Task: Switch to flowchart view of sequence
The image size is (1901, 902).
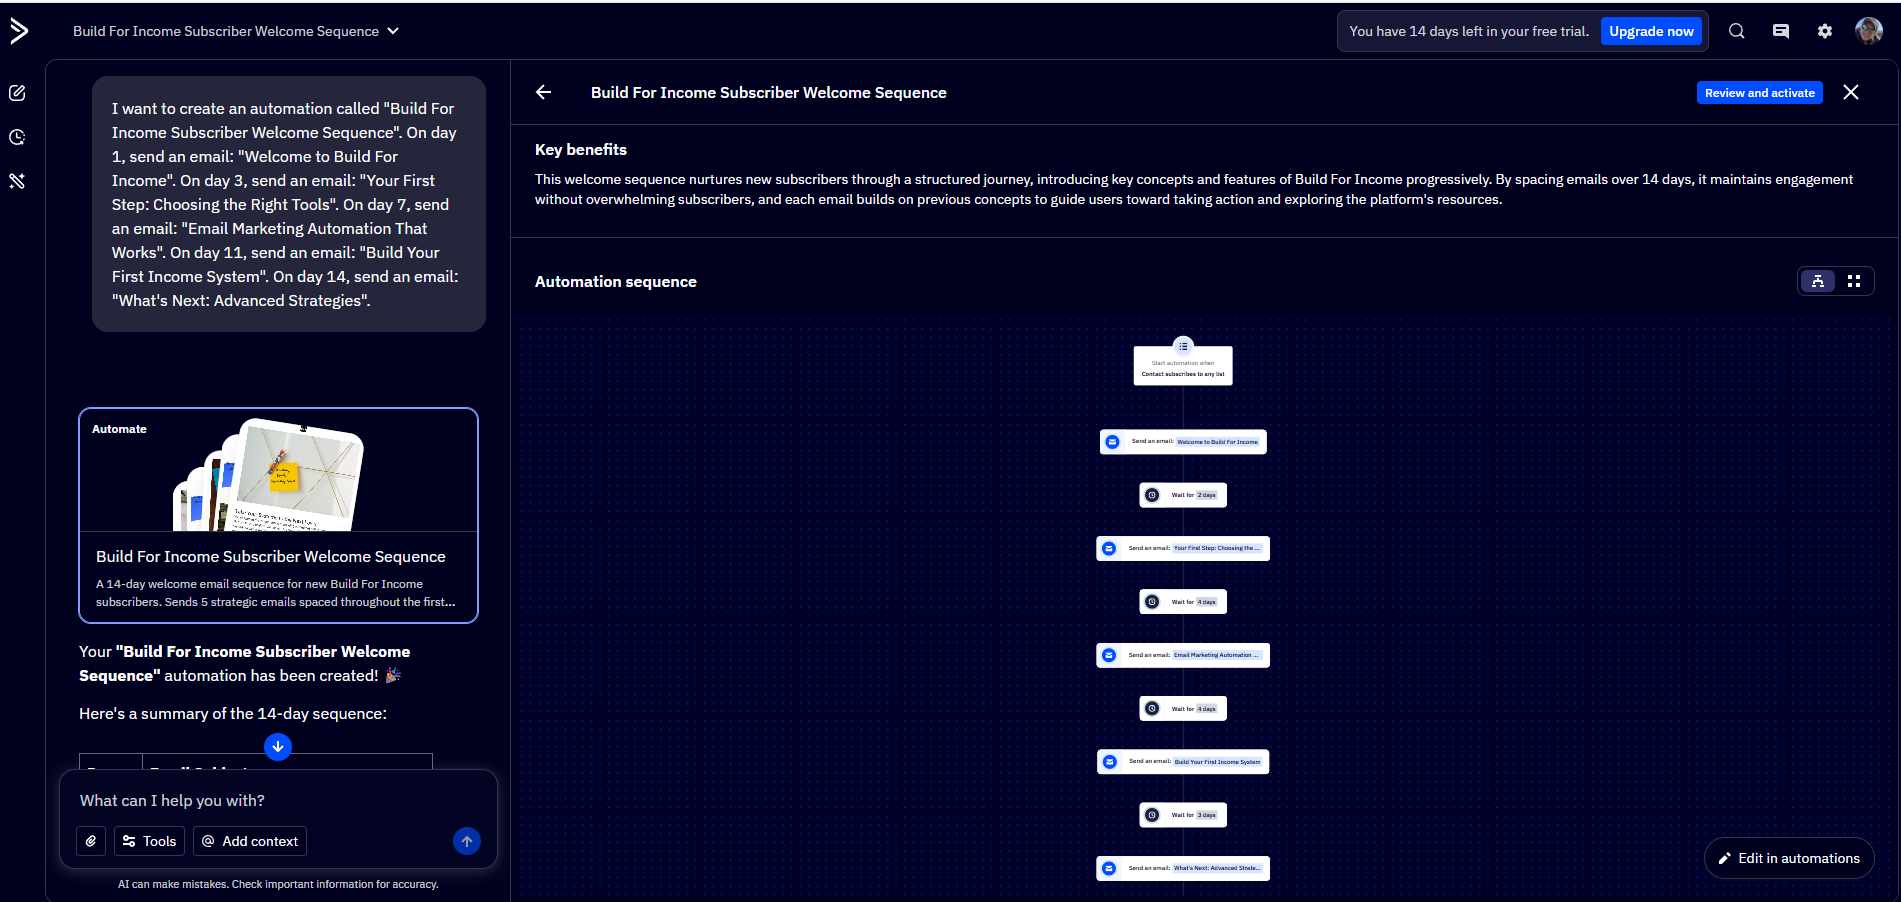Action: point(1818,281)
